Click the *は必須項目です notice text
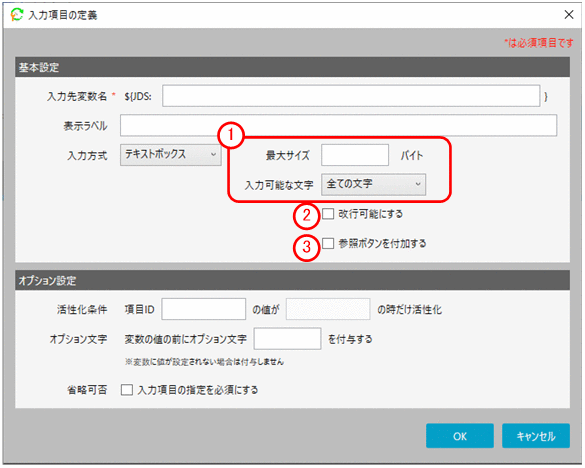This screenshot has height=468, width=585. click(x=539, y=43)
